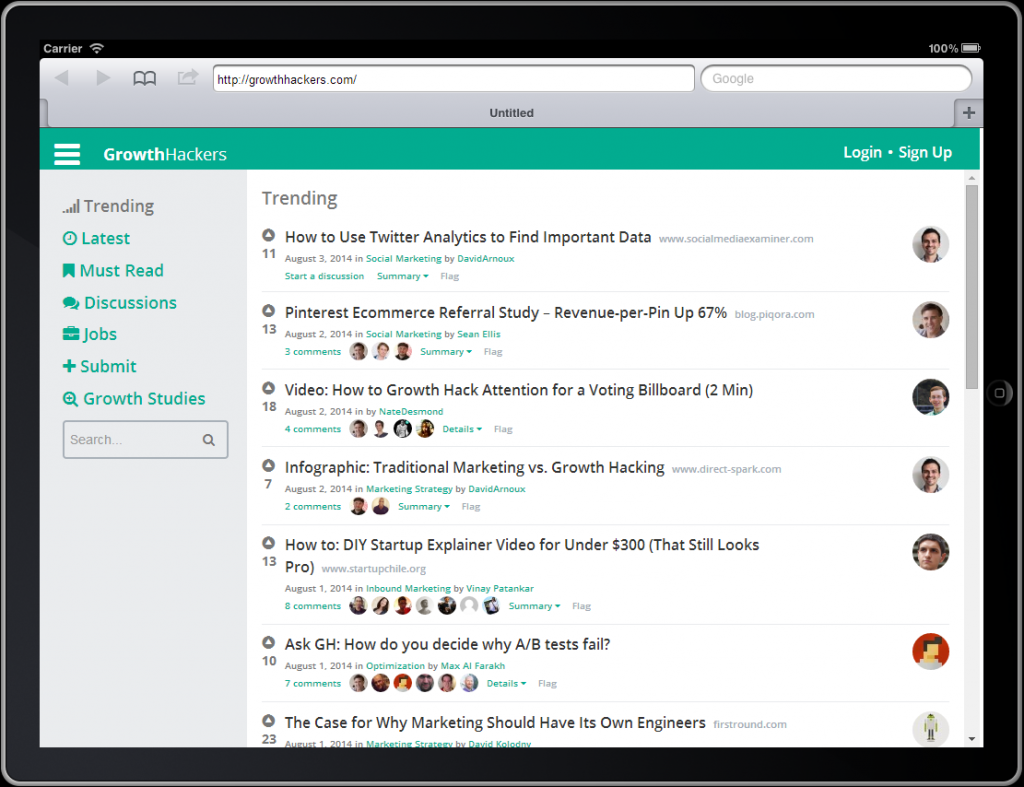Viewport: 1024px width, 787px height.
Task: Flag the Pinterest Ecommerce post
Action: (493, 351)
